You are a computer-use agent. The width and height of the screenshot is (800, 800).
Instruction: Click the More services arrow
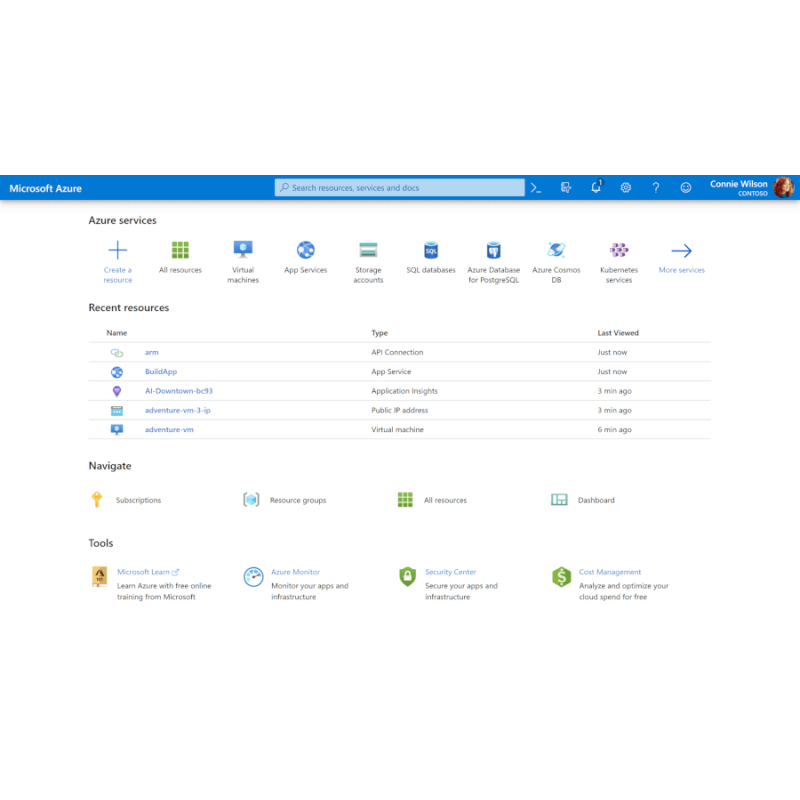click(682, 251)
